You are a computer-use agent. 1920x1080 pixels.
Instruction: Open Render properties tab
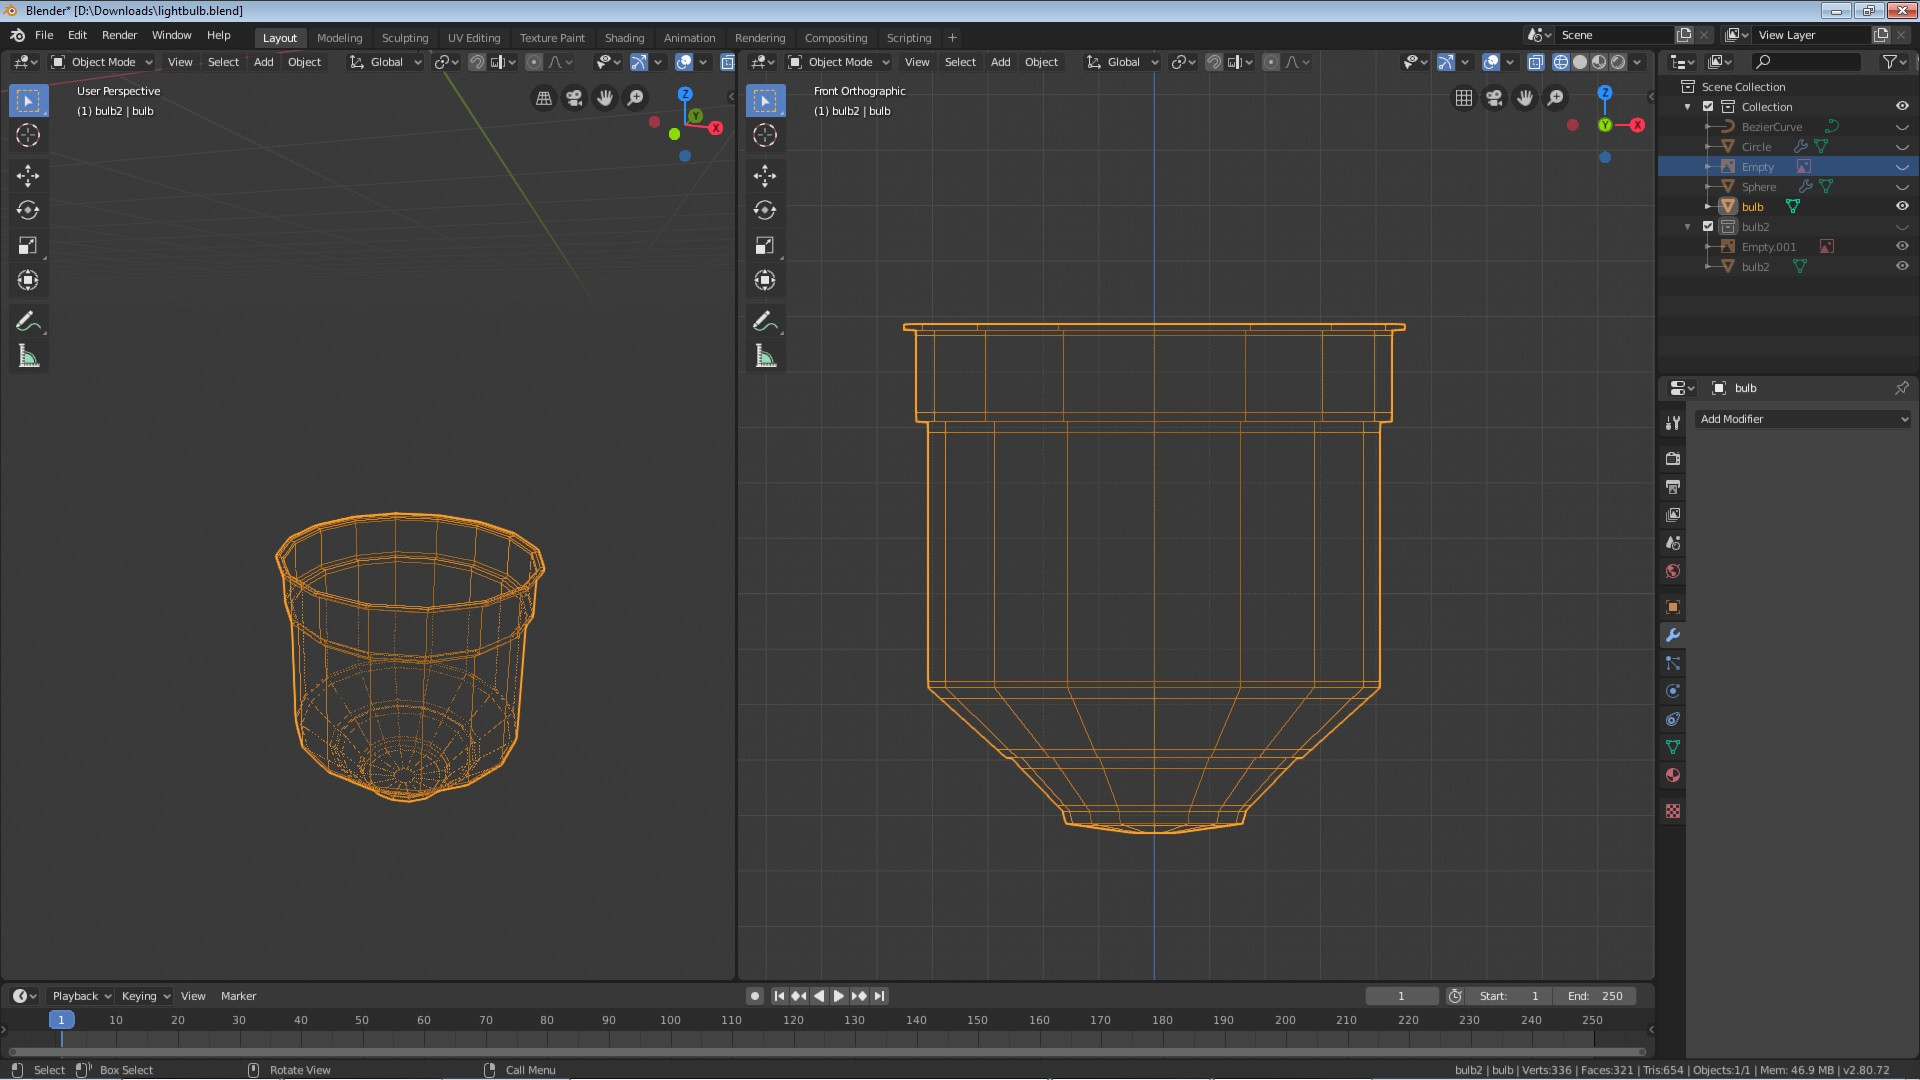1673,459
